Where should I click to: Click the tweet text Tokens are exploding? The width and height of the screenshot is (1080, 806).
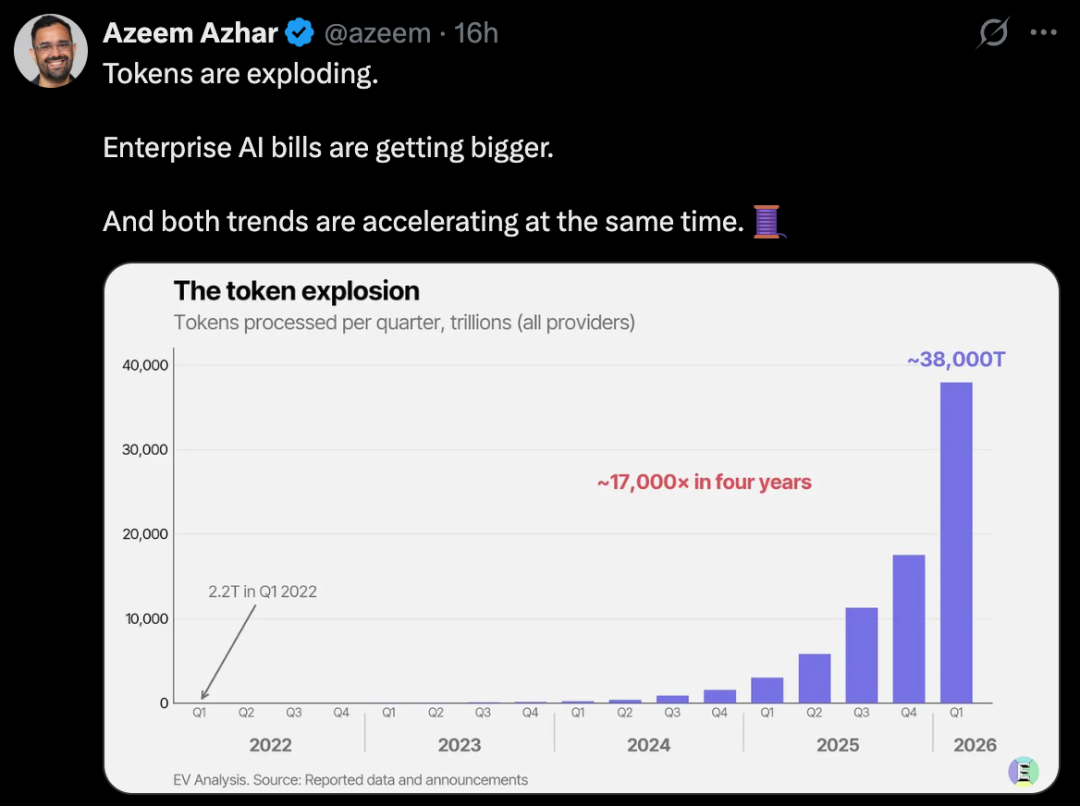(240, 74)
